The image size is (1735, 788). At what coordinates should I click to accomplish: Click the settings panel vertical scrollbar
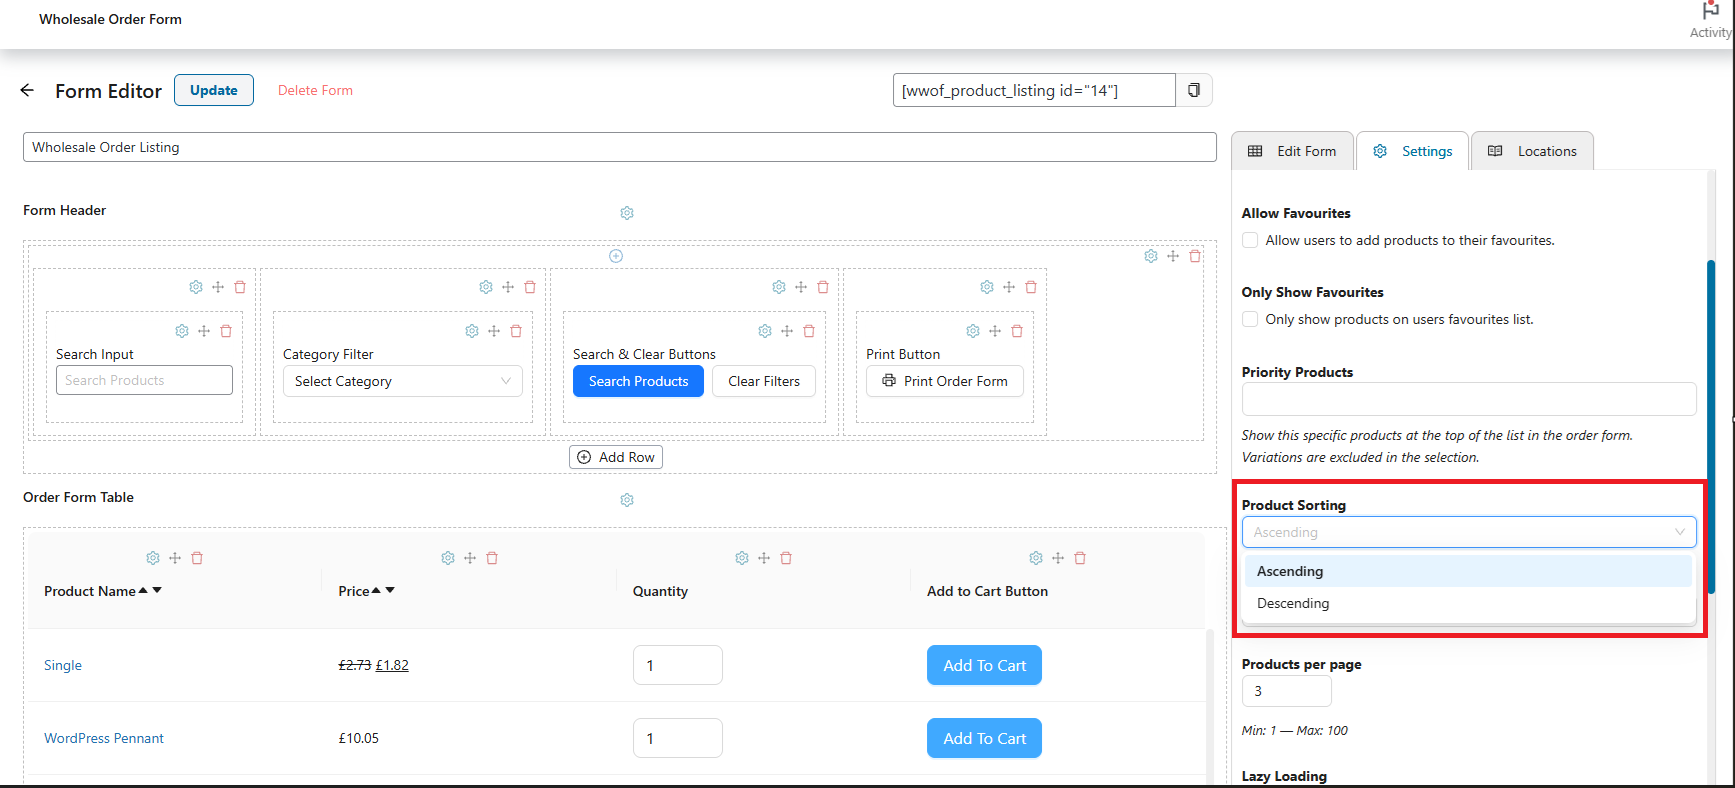1711,428
